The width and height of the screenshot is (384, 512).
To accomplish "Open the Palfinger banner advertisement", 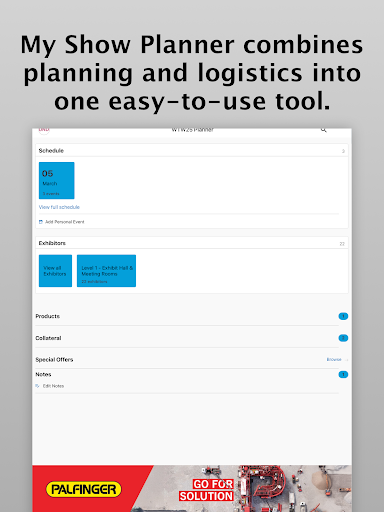I will pyautogui.click(x=192, y=489).
